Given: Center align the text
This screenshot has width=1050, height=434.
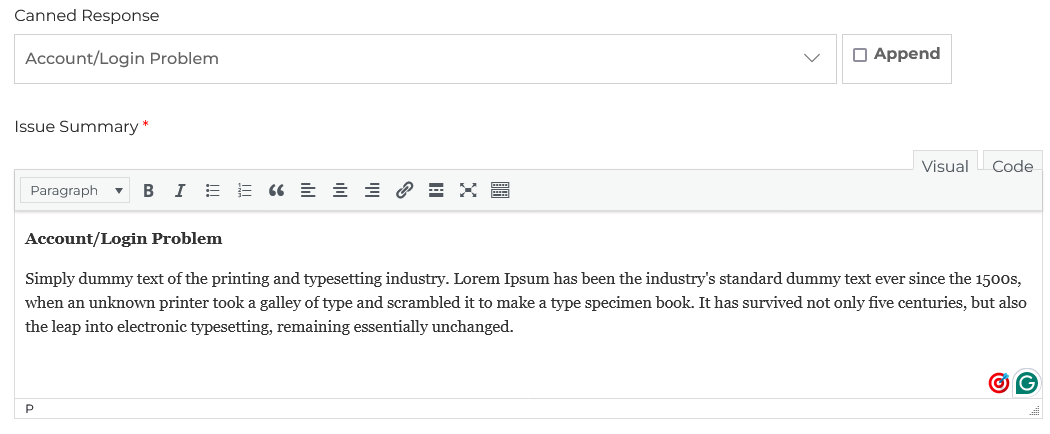Looking at the screenshot, I should (x=340, y=190).
